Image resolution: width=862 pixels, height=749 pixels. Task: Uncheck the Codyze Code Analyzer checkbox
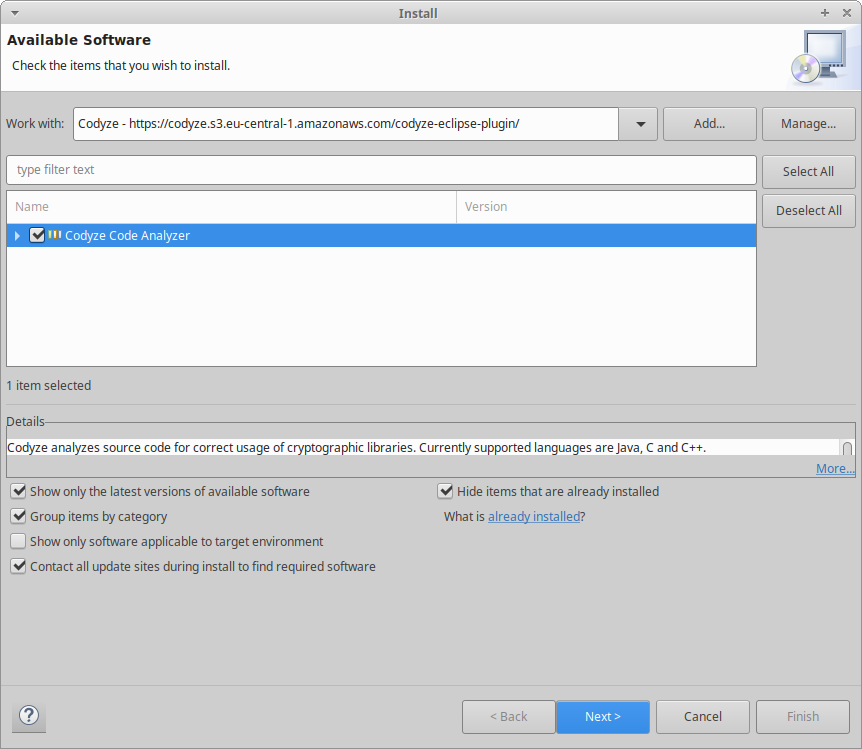click(38, 235)
